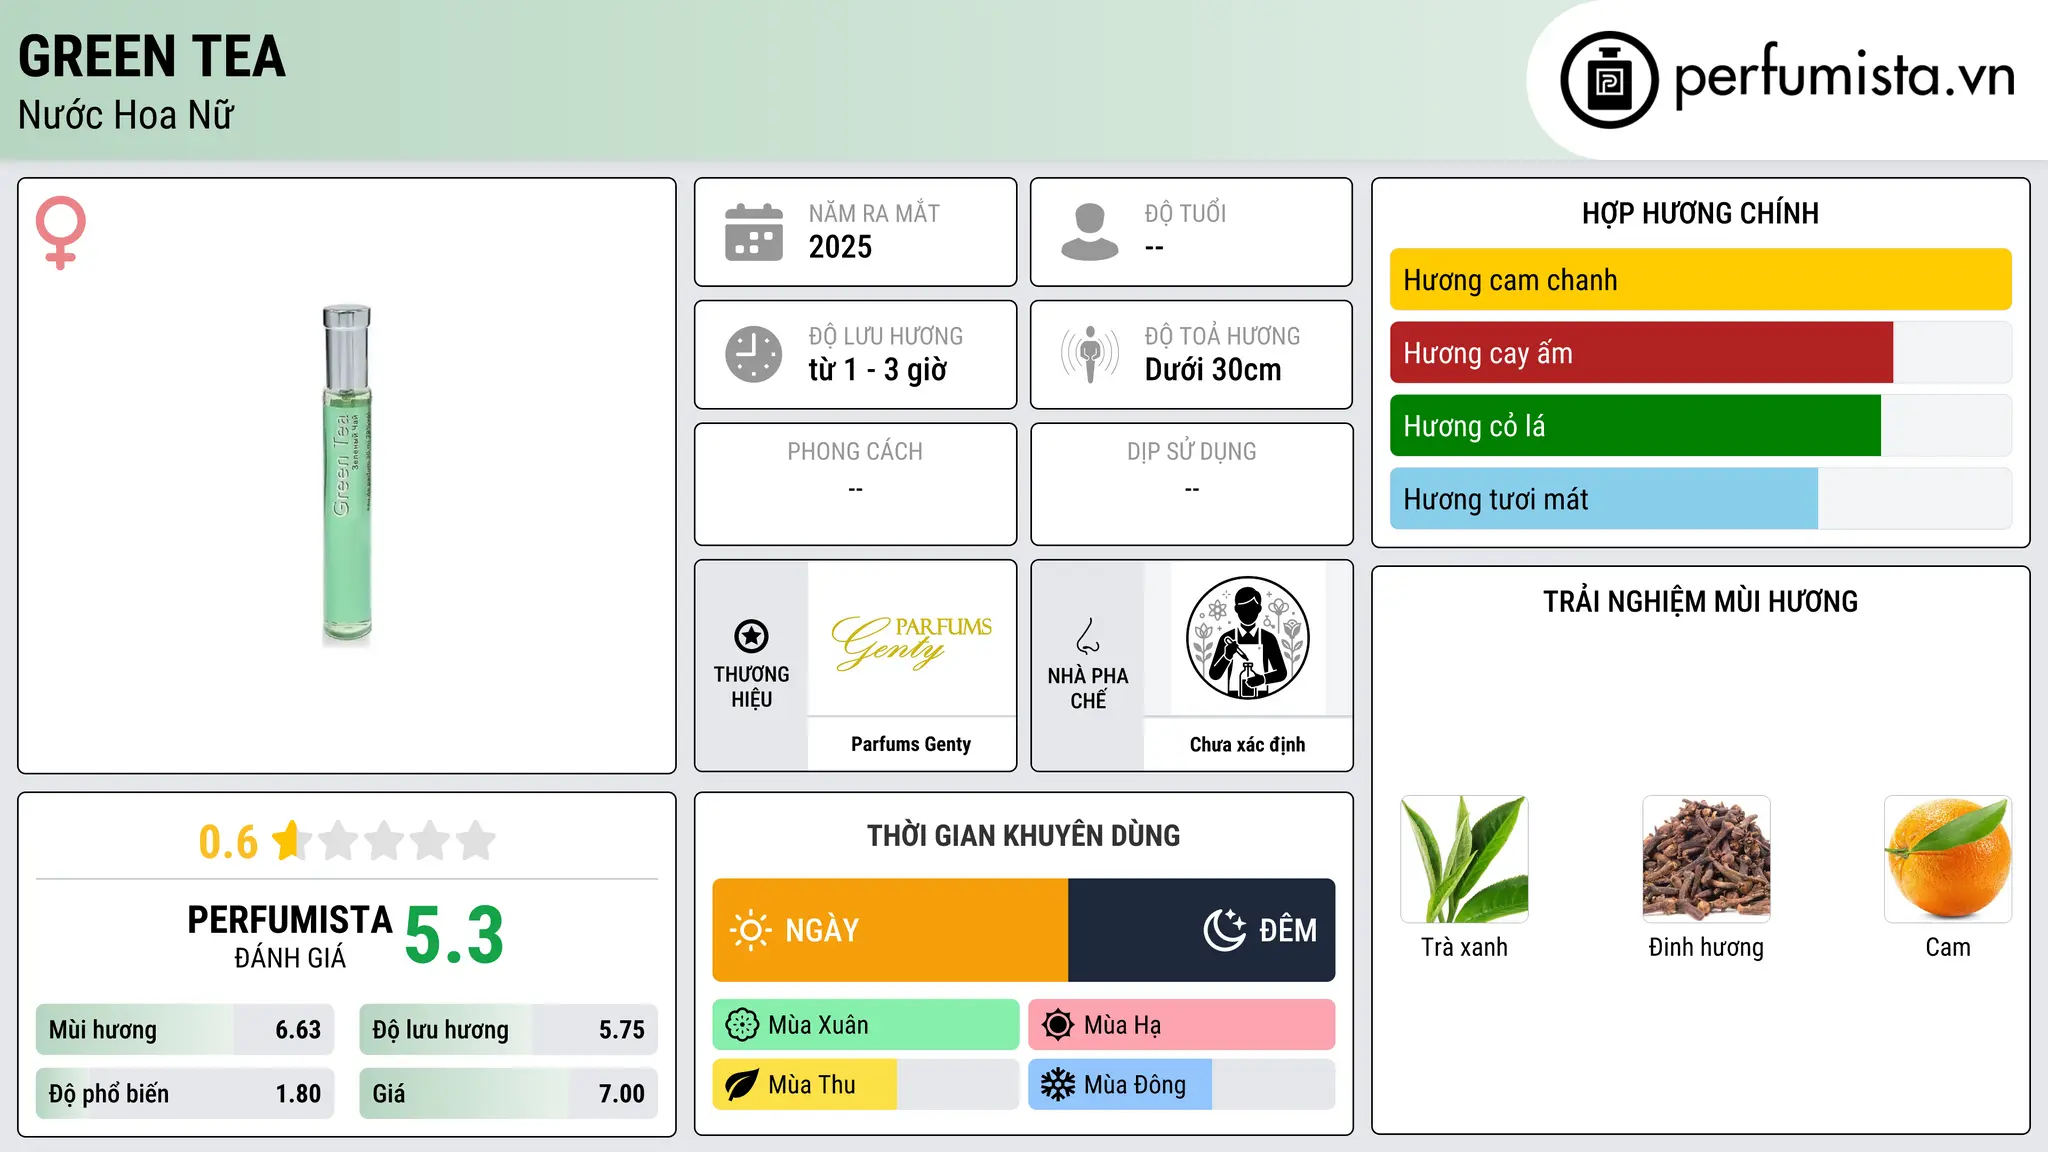Click the person icon beside Độ tuổi
This screenshot has height=1152, width=2048.
click(1089, 232)
